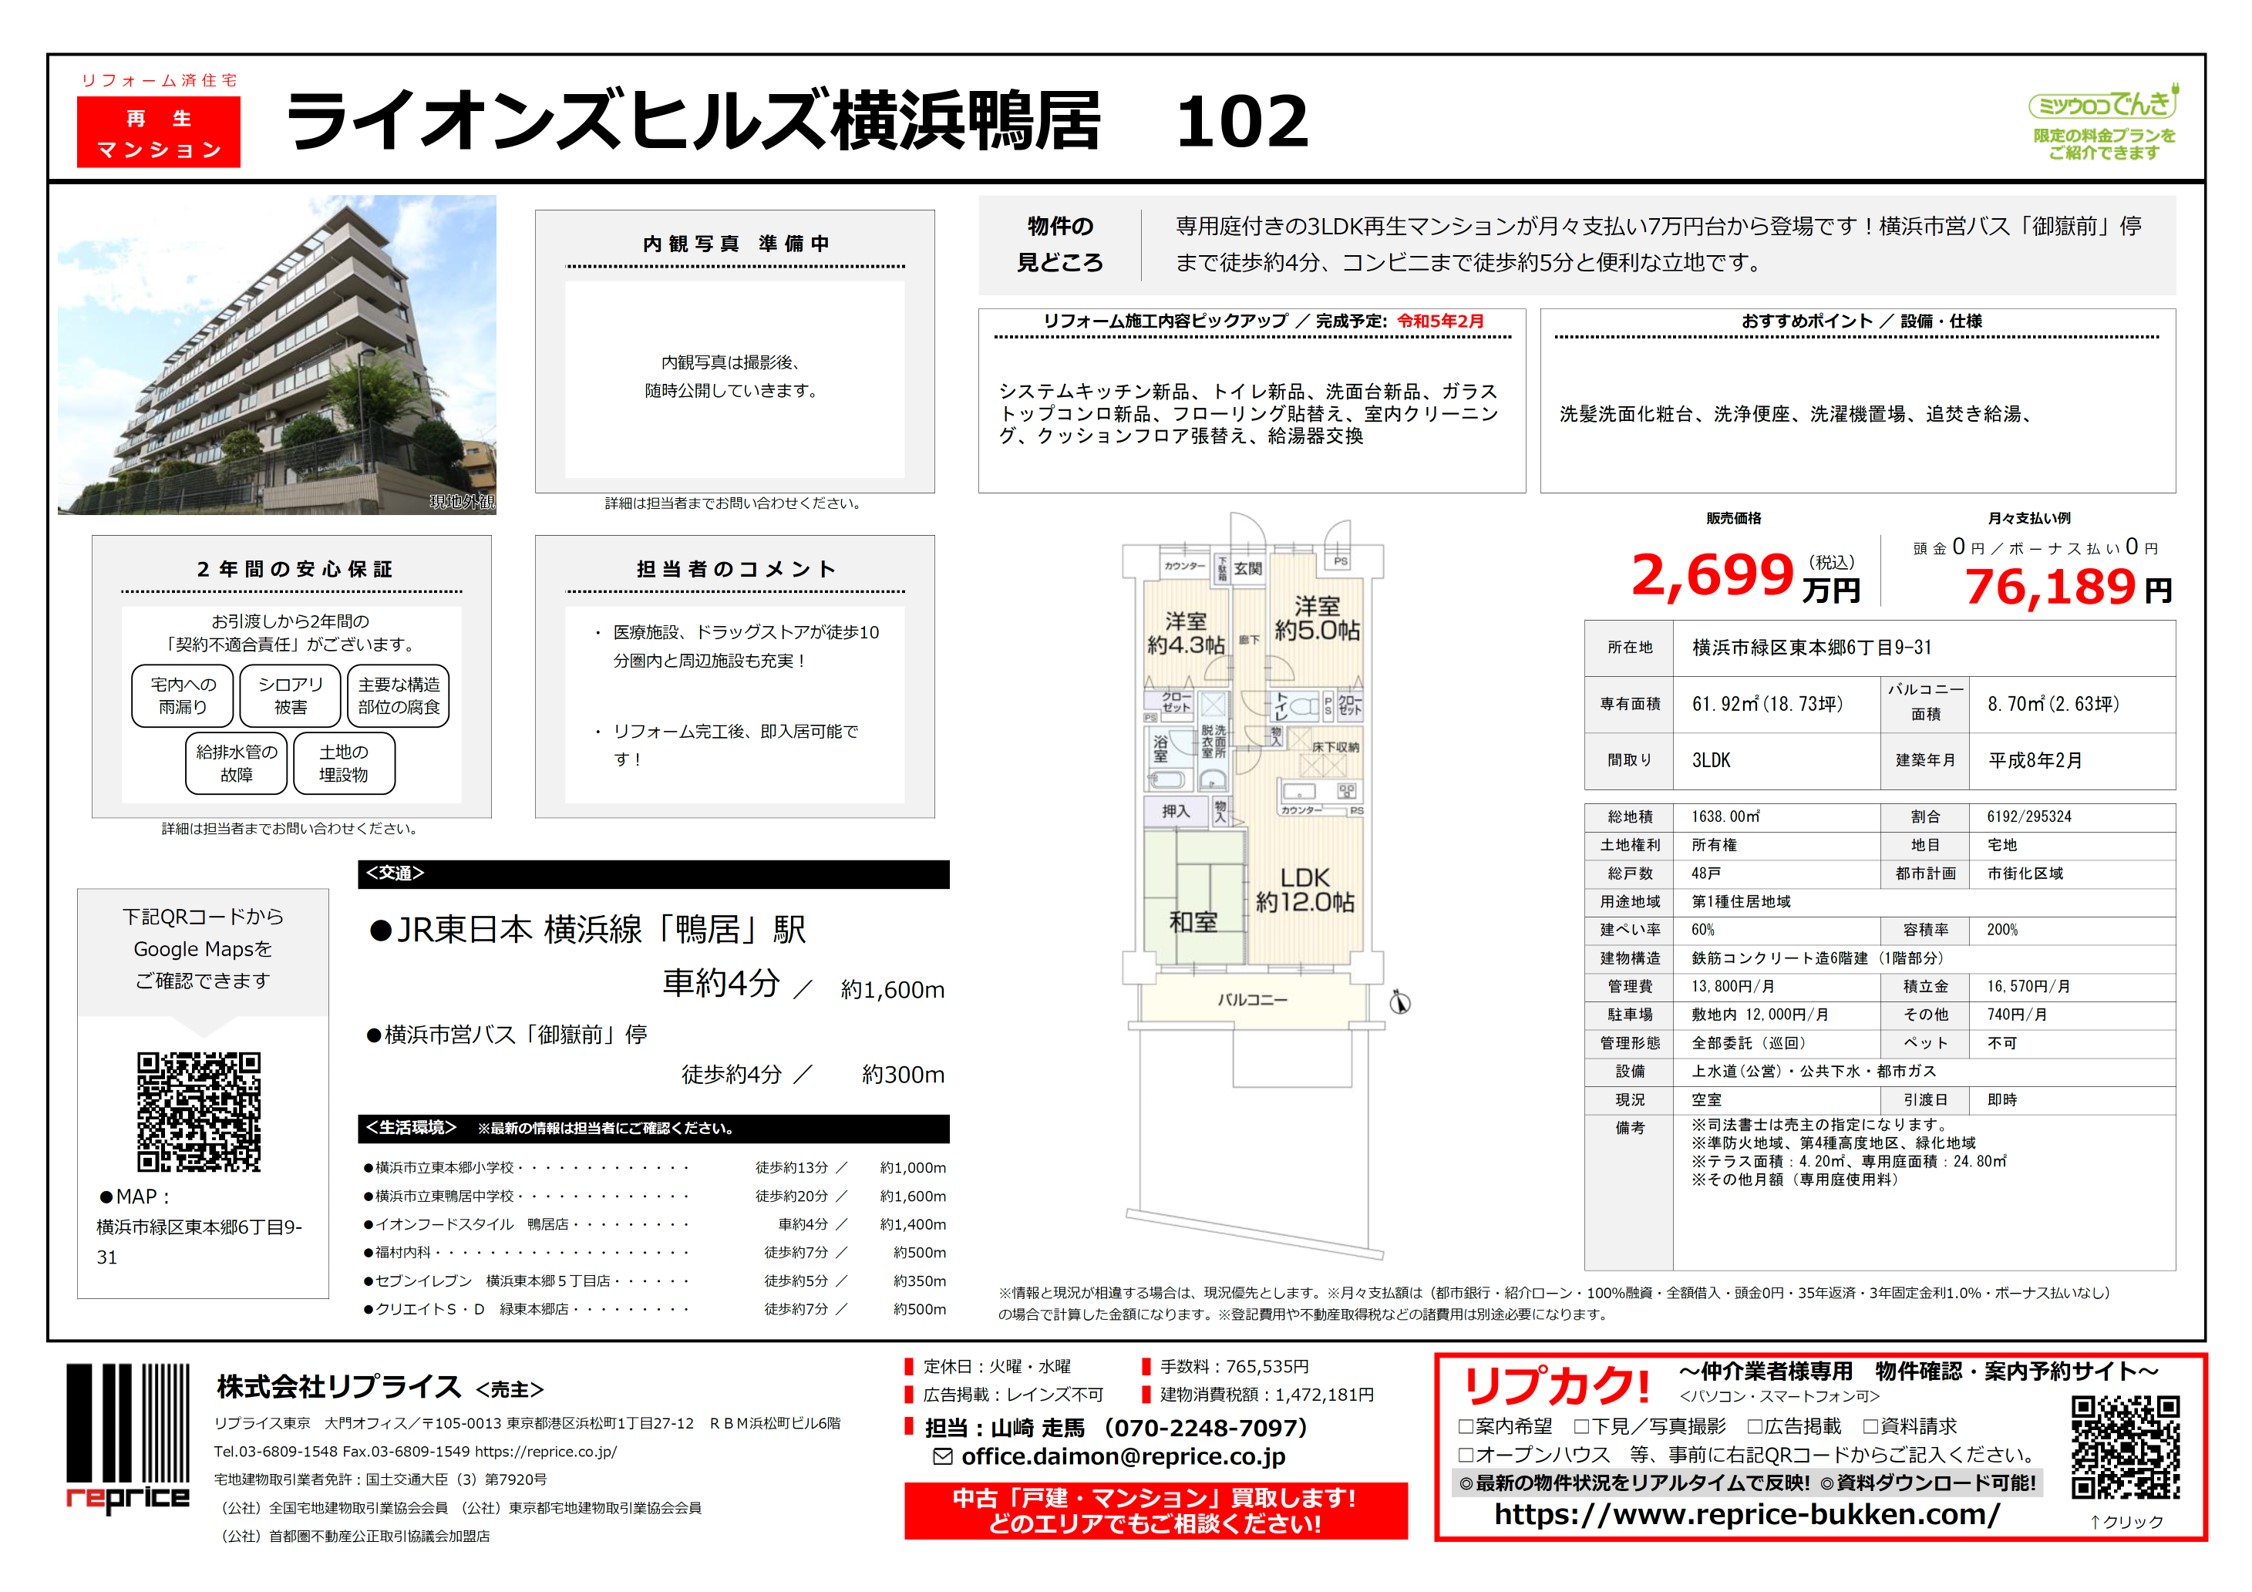Screen dimensions: 2252x1592
Task: Click the building exterior photo
Action: click(x=277, y=355)
